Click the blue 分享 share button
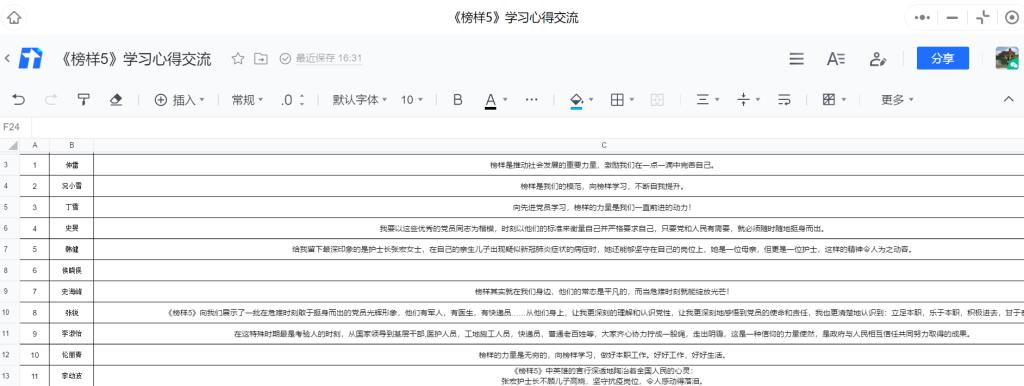Image resolution: width=1024 pixels, height=386 pixels. point(942,58)
